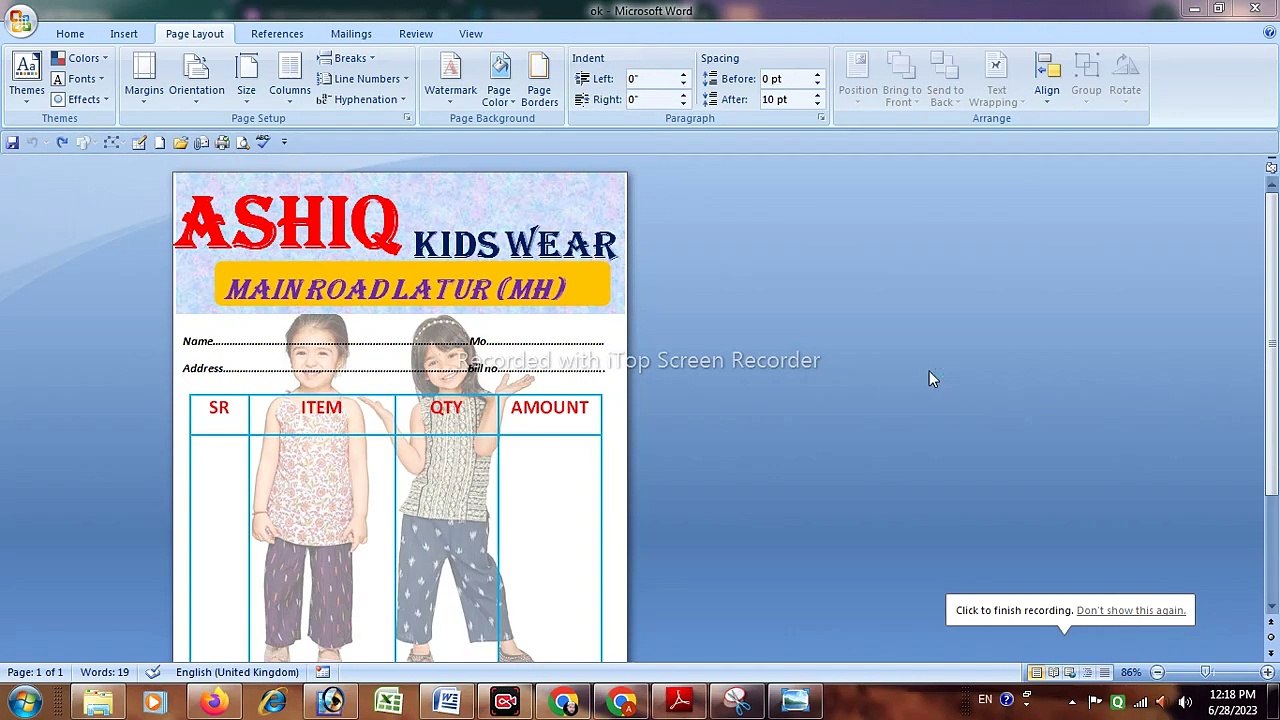
Task: Open Excel from the taskbar
Action: (x=389, y=701)
